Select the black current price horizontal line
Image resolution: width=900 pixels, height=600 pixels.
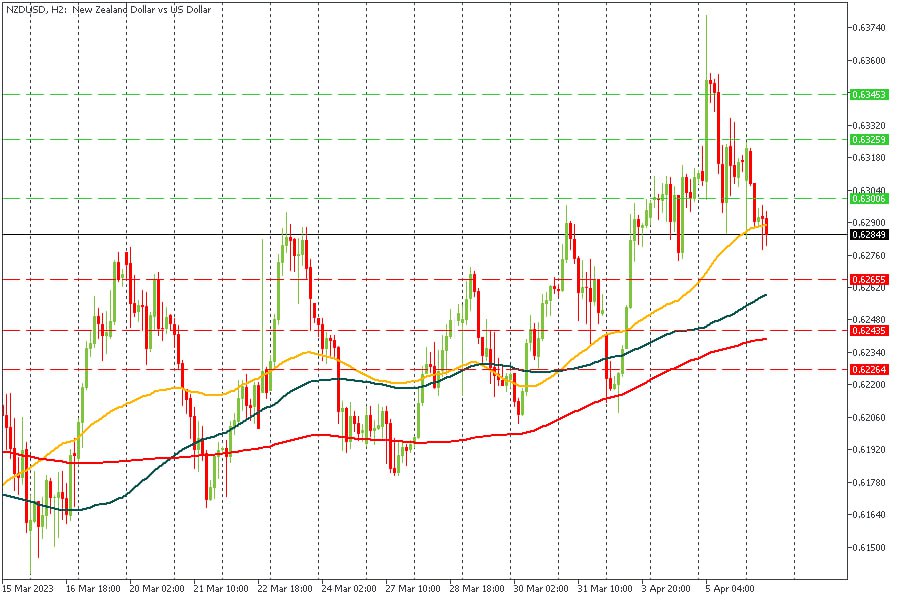tap(425, 235)
